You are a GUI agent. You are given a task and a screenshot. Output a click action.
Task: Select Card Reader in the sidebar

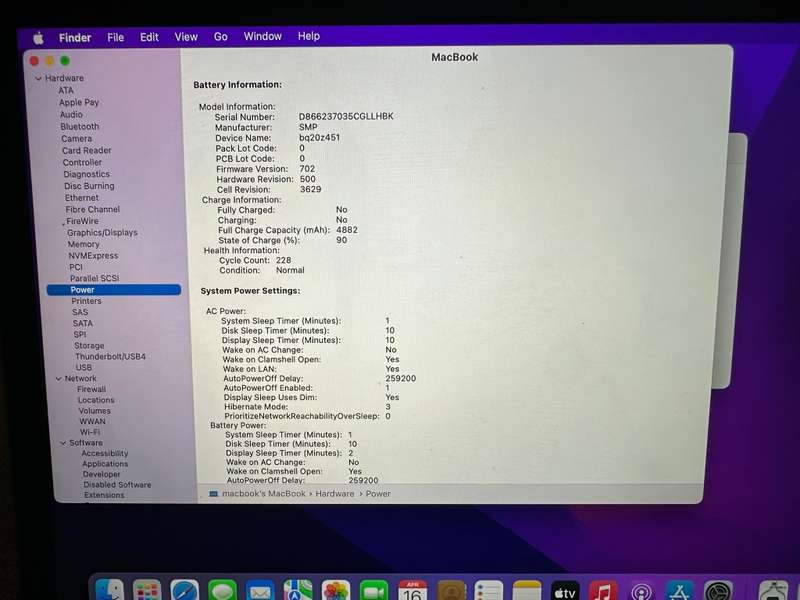[86, 151]
